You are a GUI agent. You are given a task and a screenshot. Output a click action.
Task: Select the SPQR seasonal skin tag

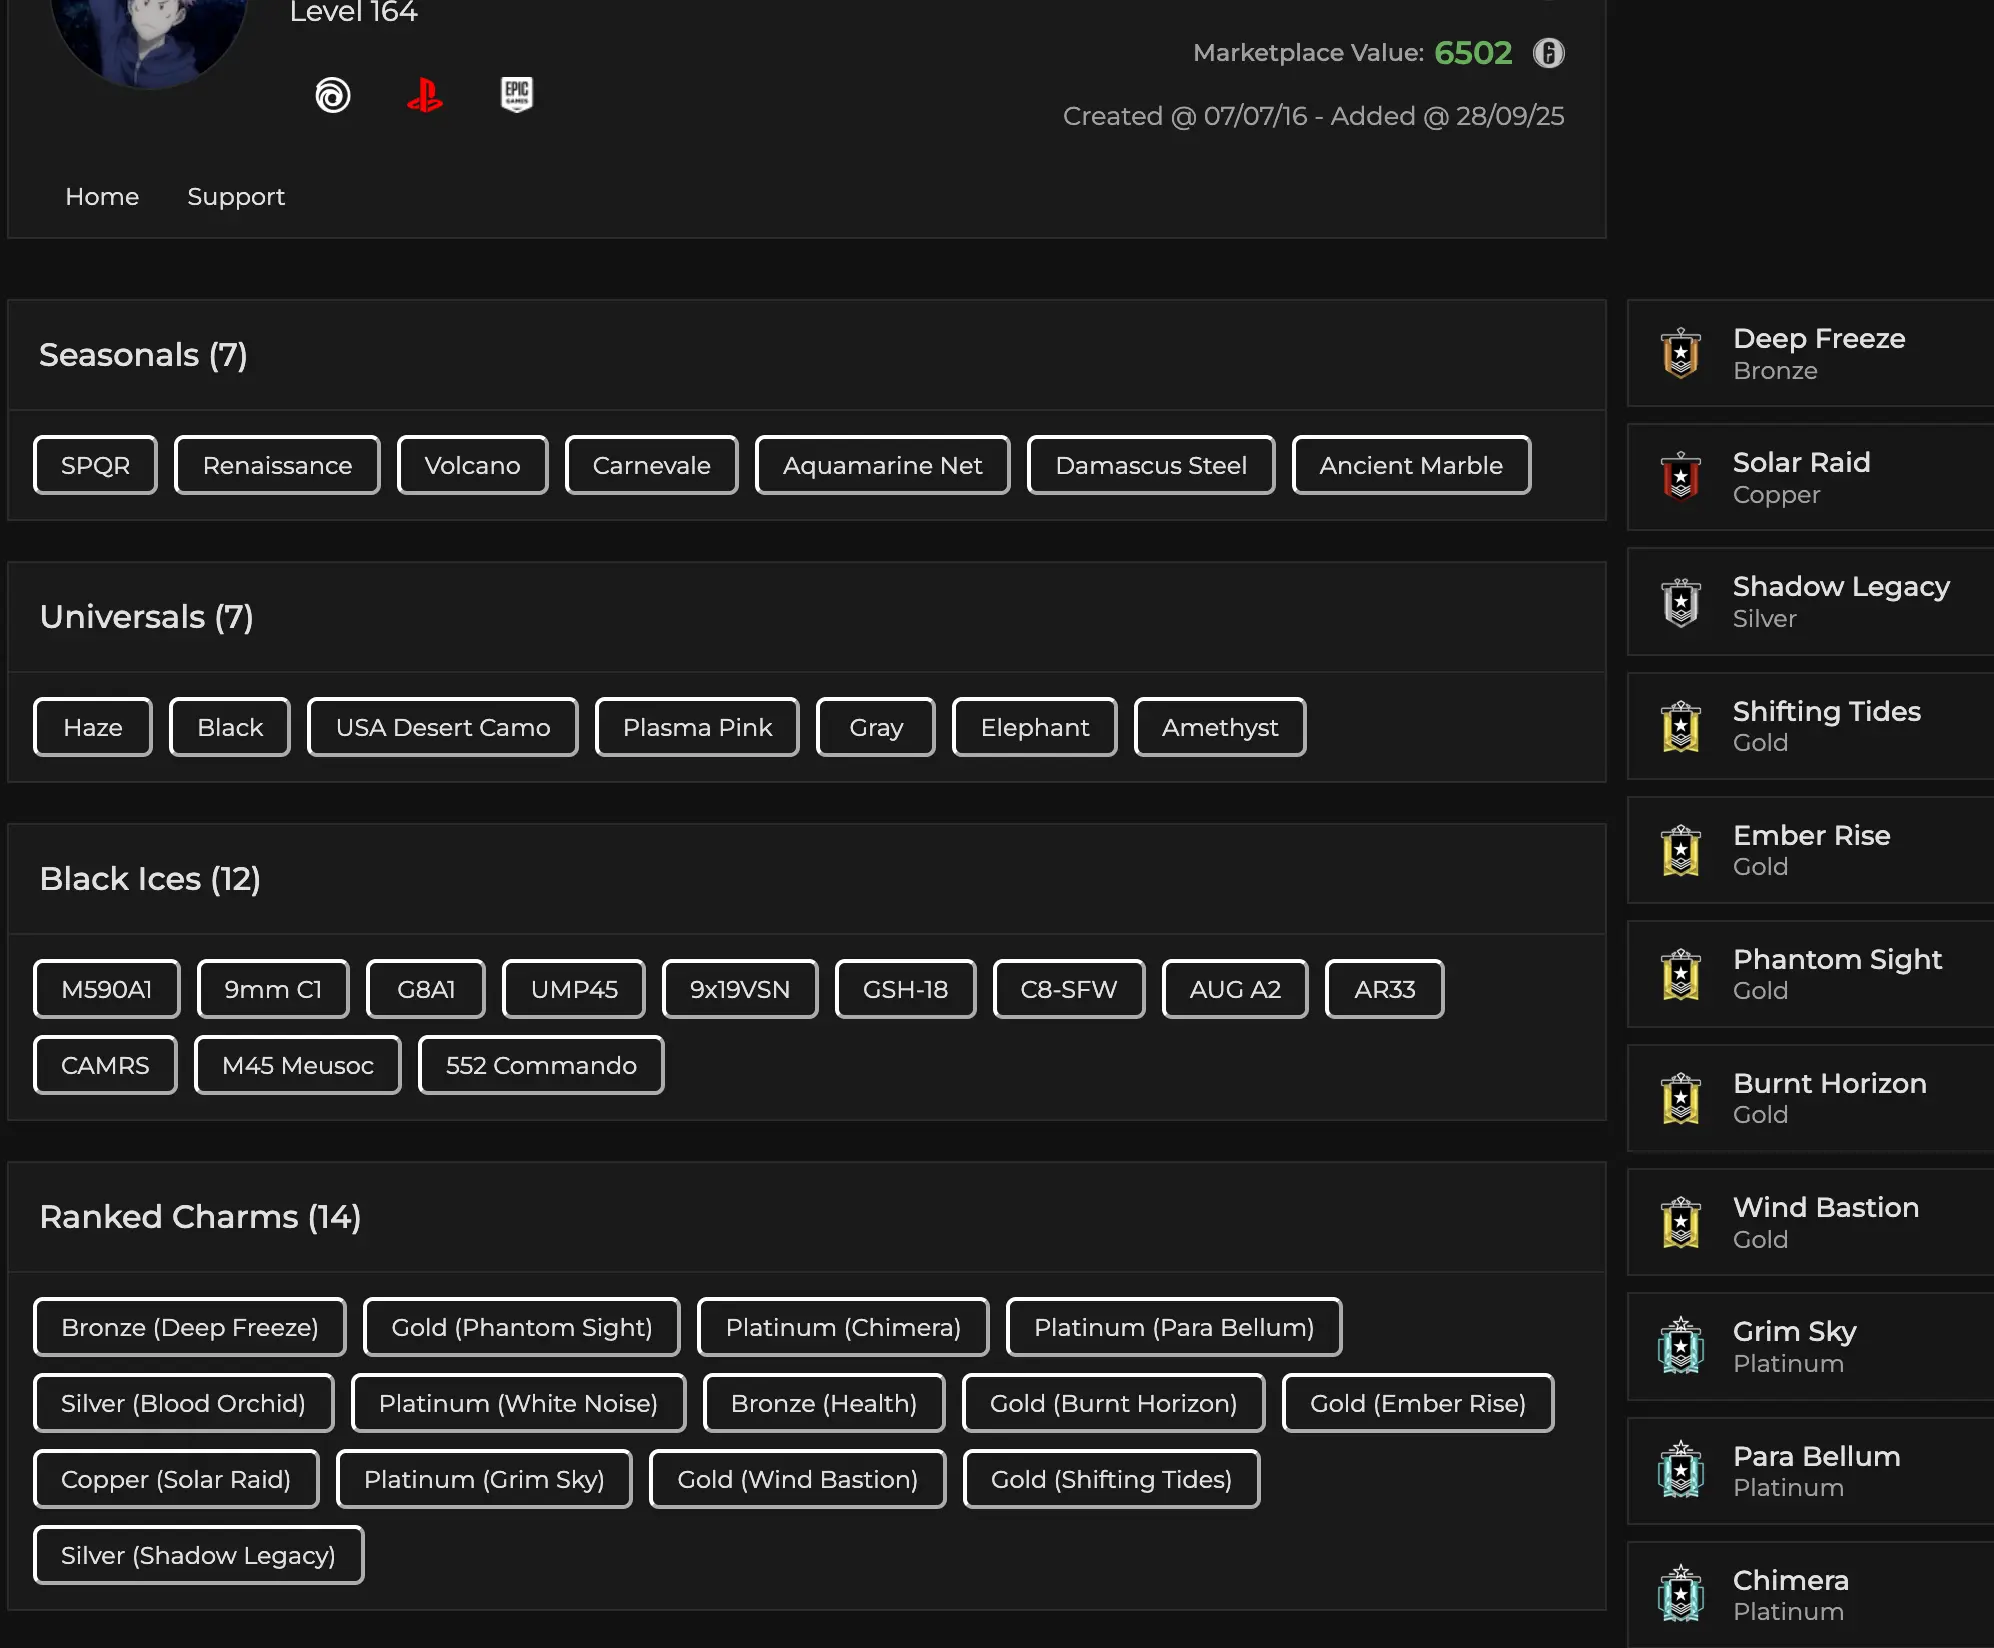point(95,465)
